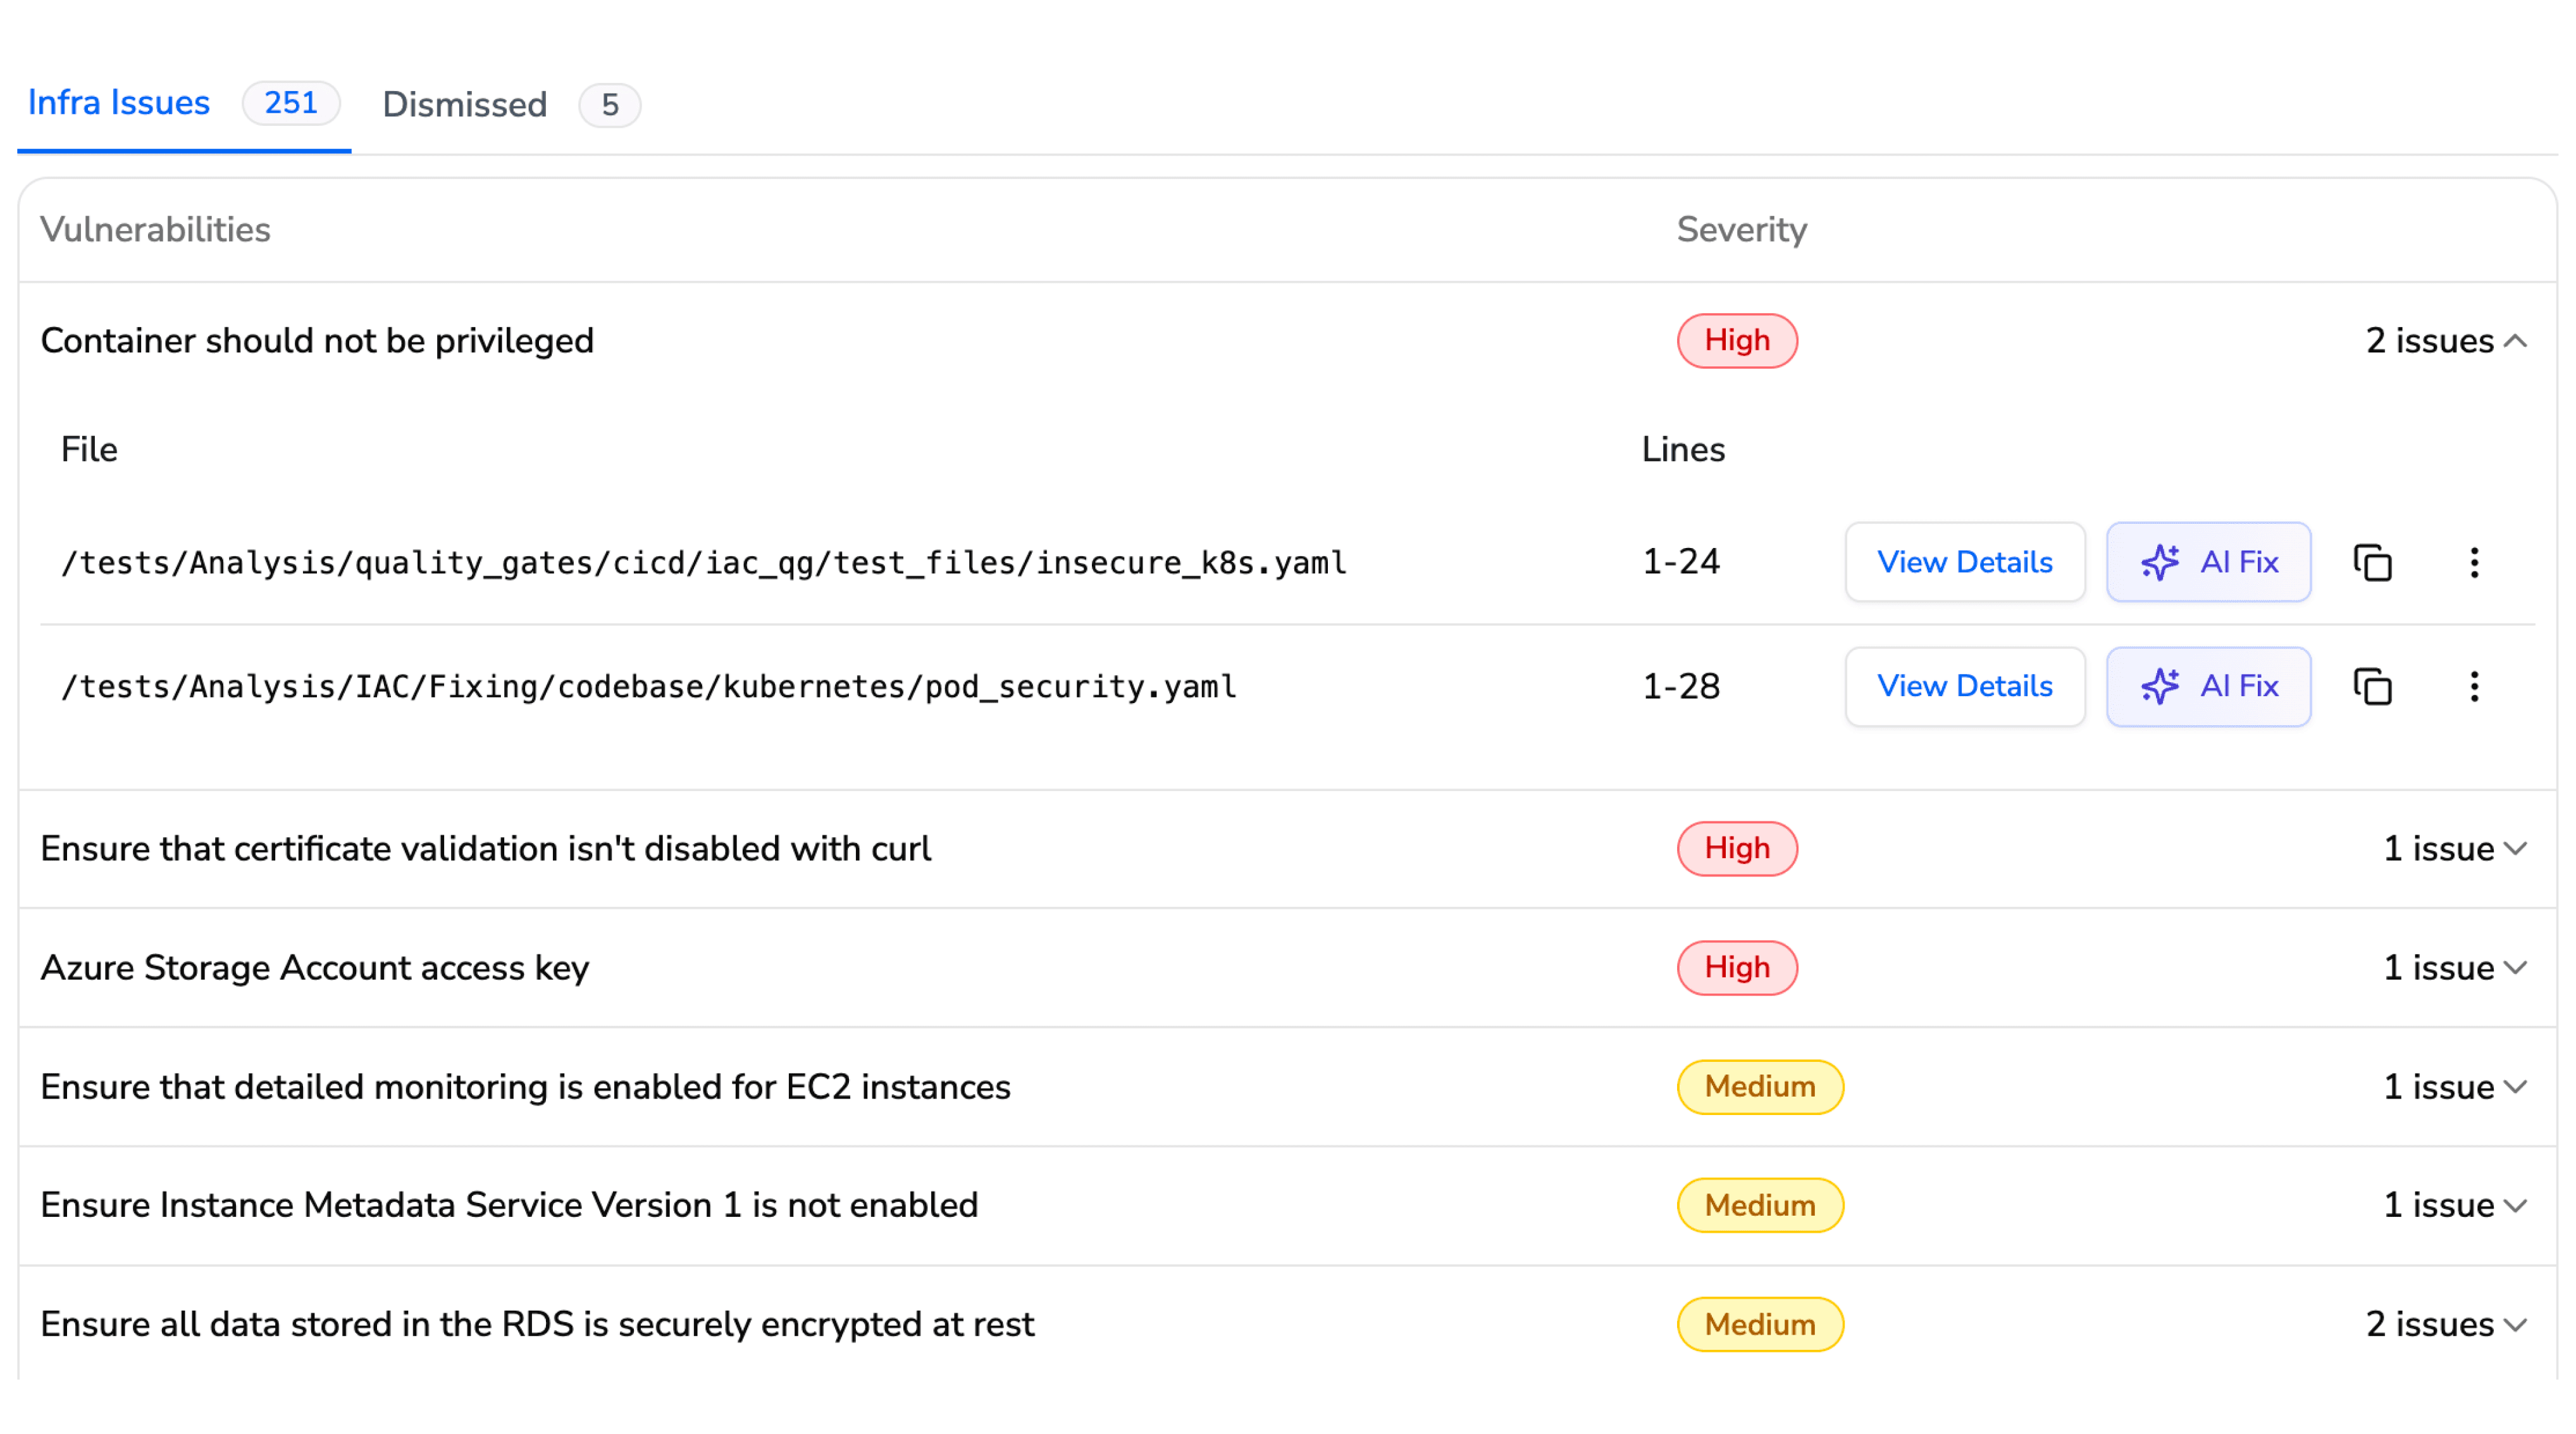Switch to the Dismissed tab

pos(464,104)
